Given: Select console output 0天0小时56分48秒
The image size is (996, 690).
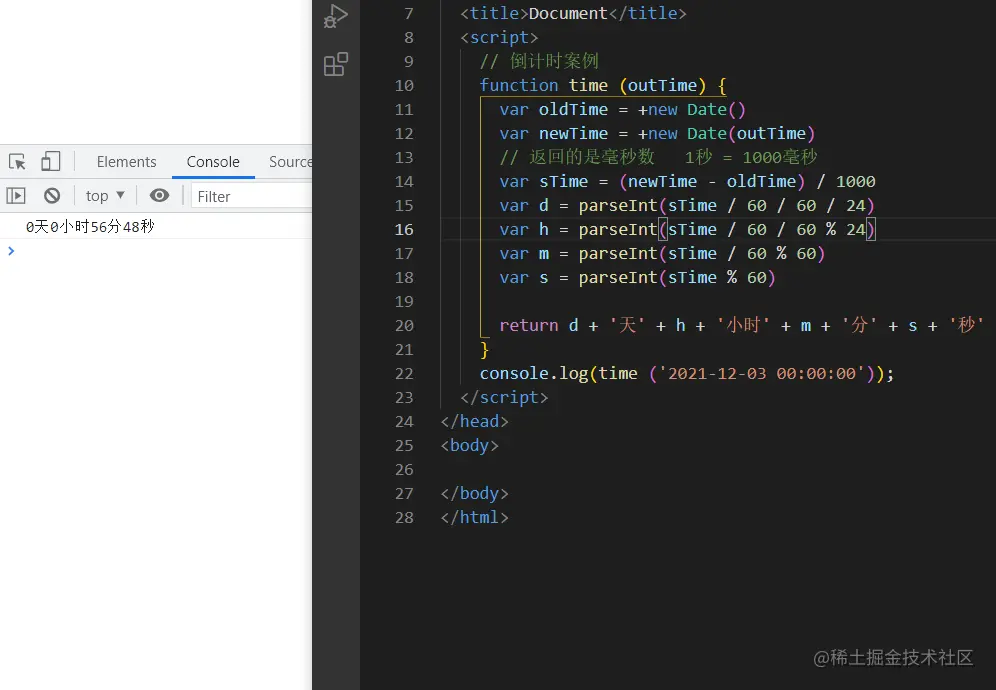Looking at the screenshot, I should click(90, 227).
